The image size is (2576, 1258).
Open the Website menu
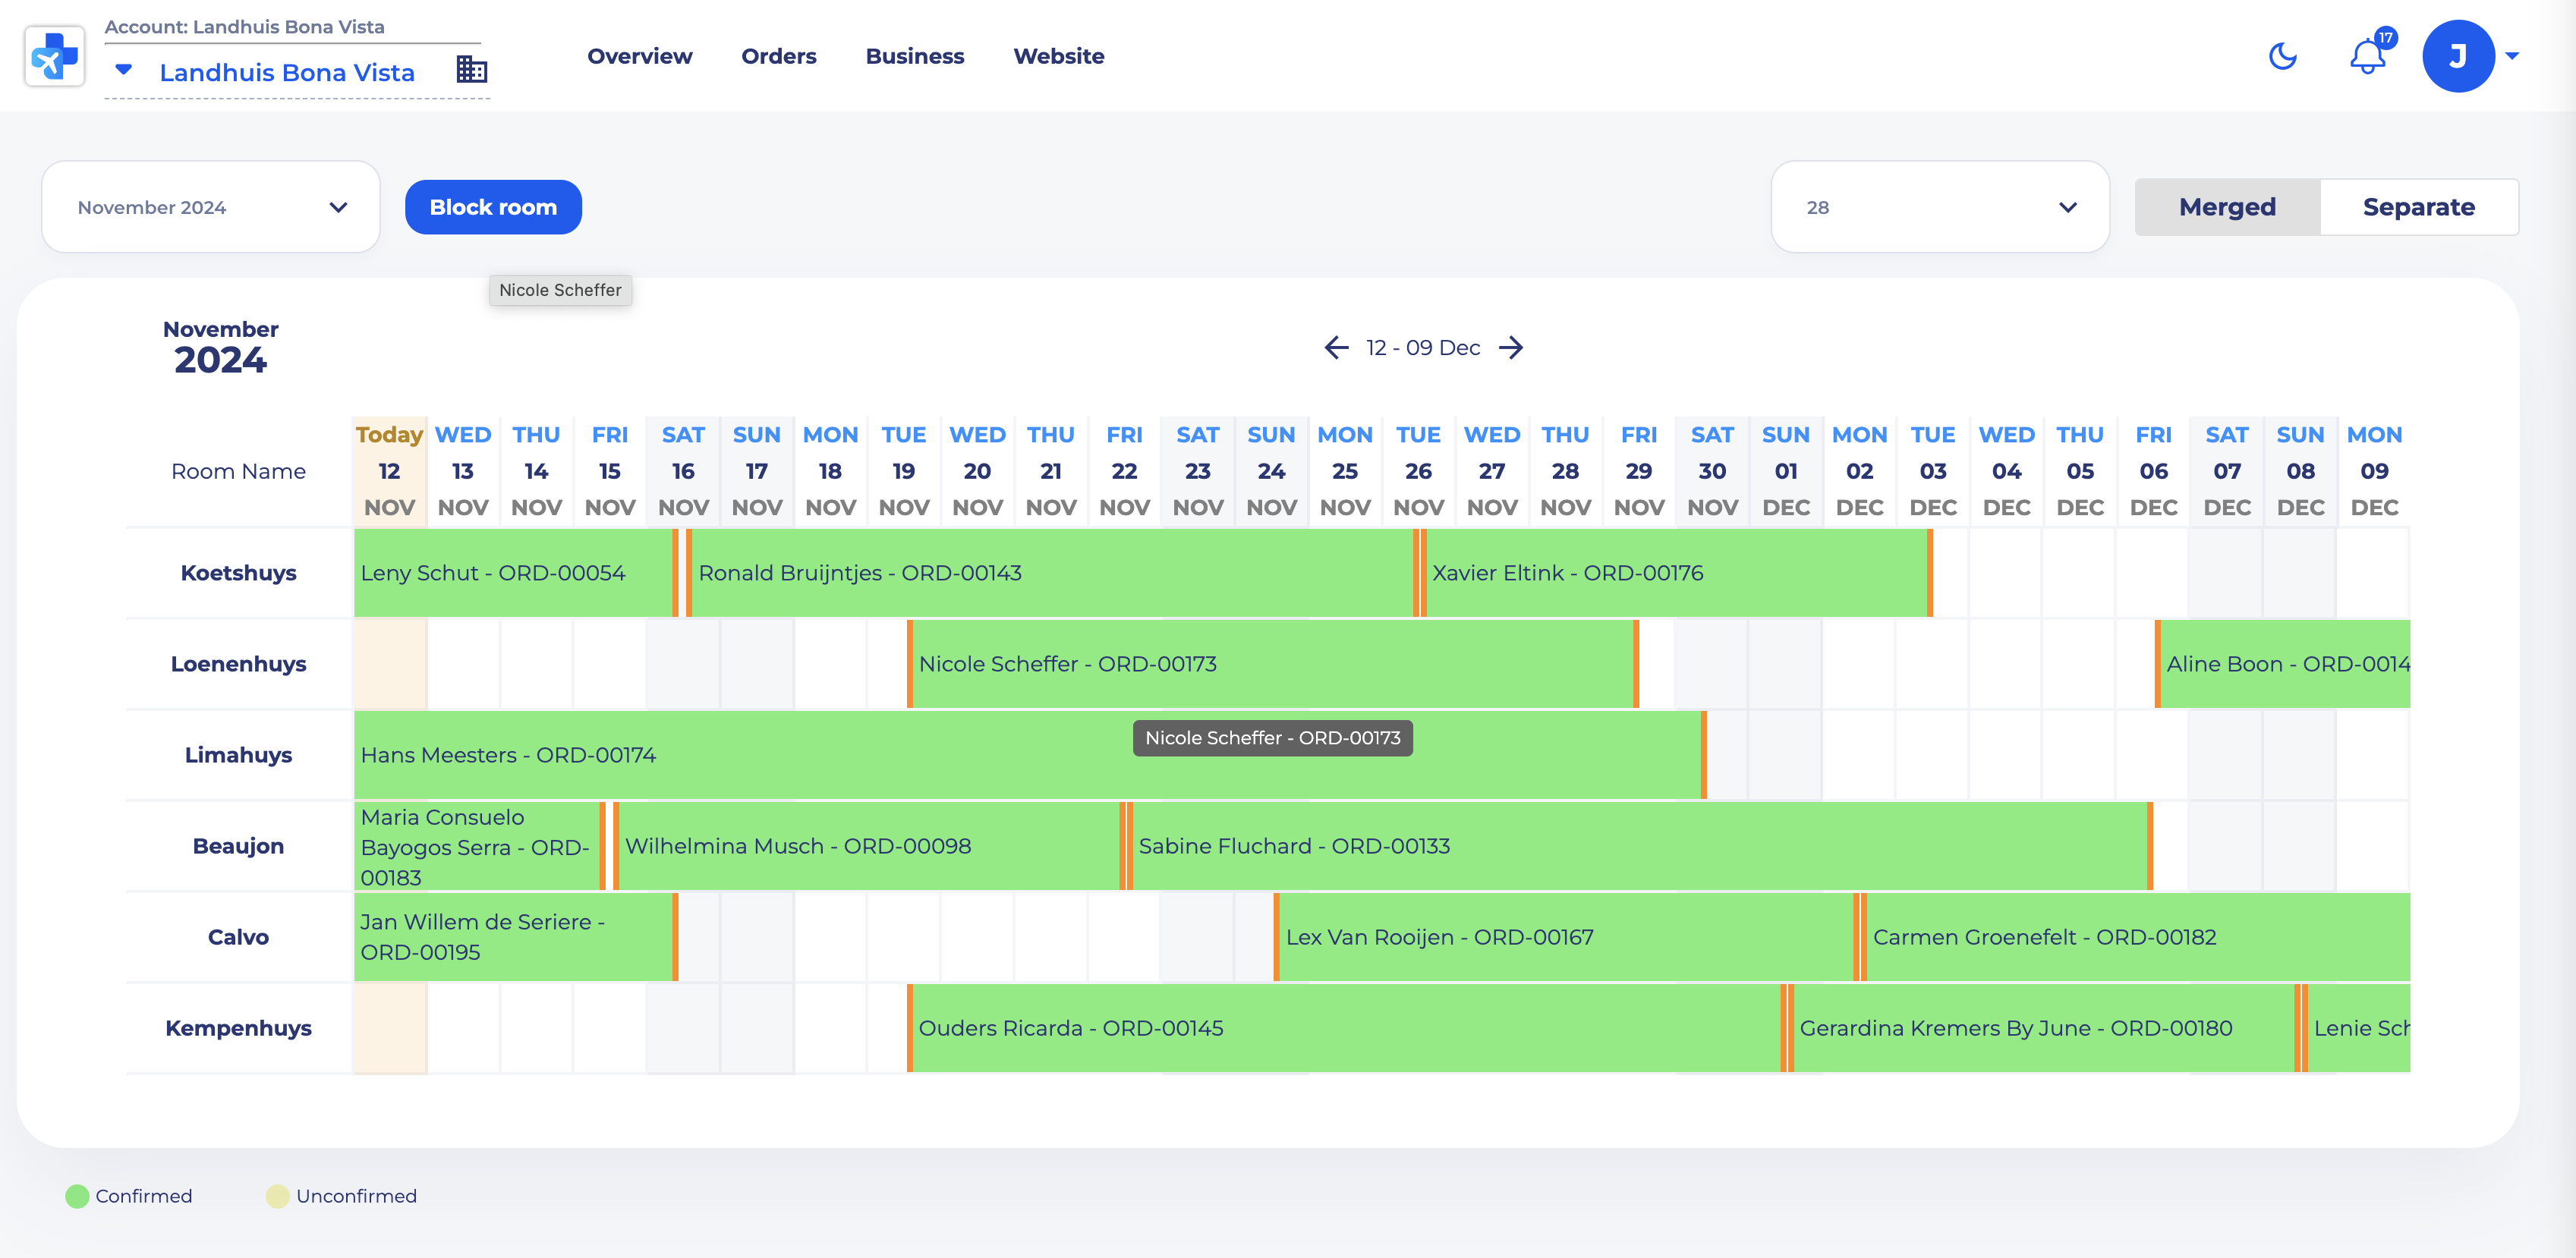click(1058, 56)
